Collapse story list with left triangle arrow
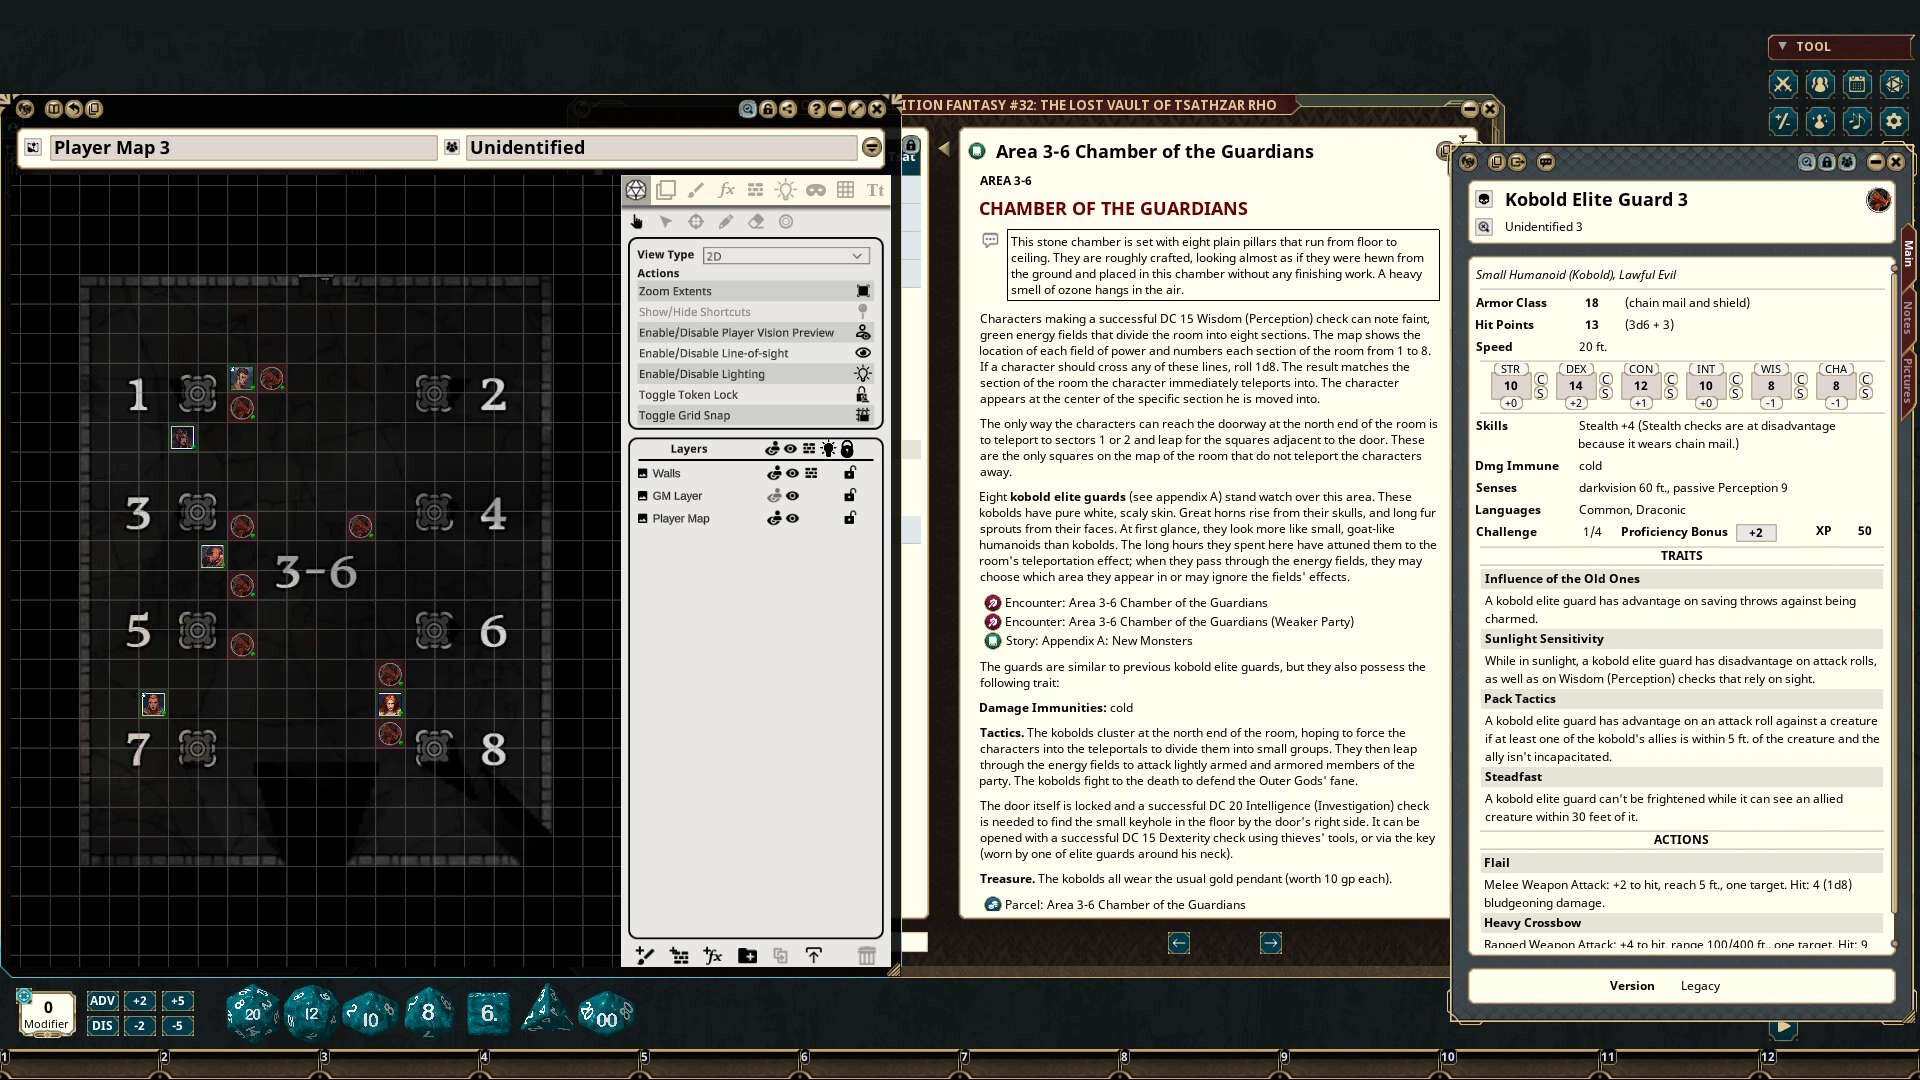 click(x=944, y=149)
